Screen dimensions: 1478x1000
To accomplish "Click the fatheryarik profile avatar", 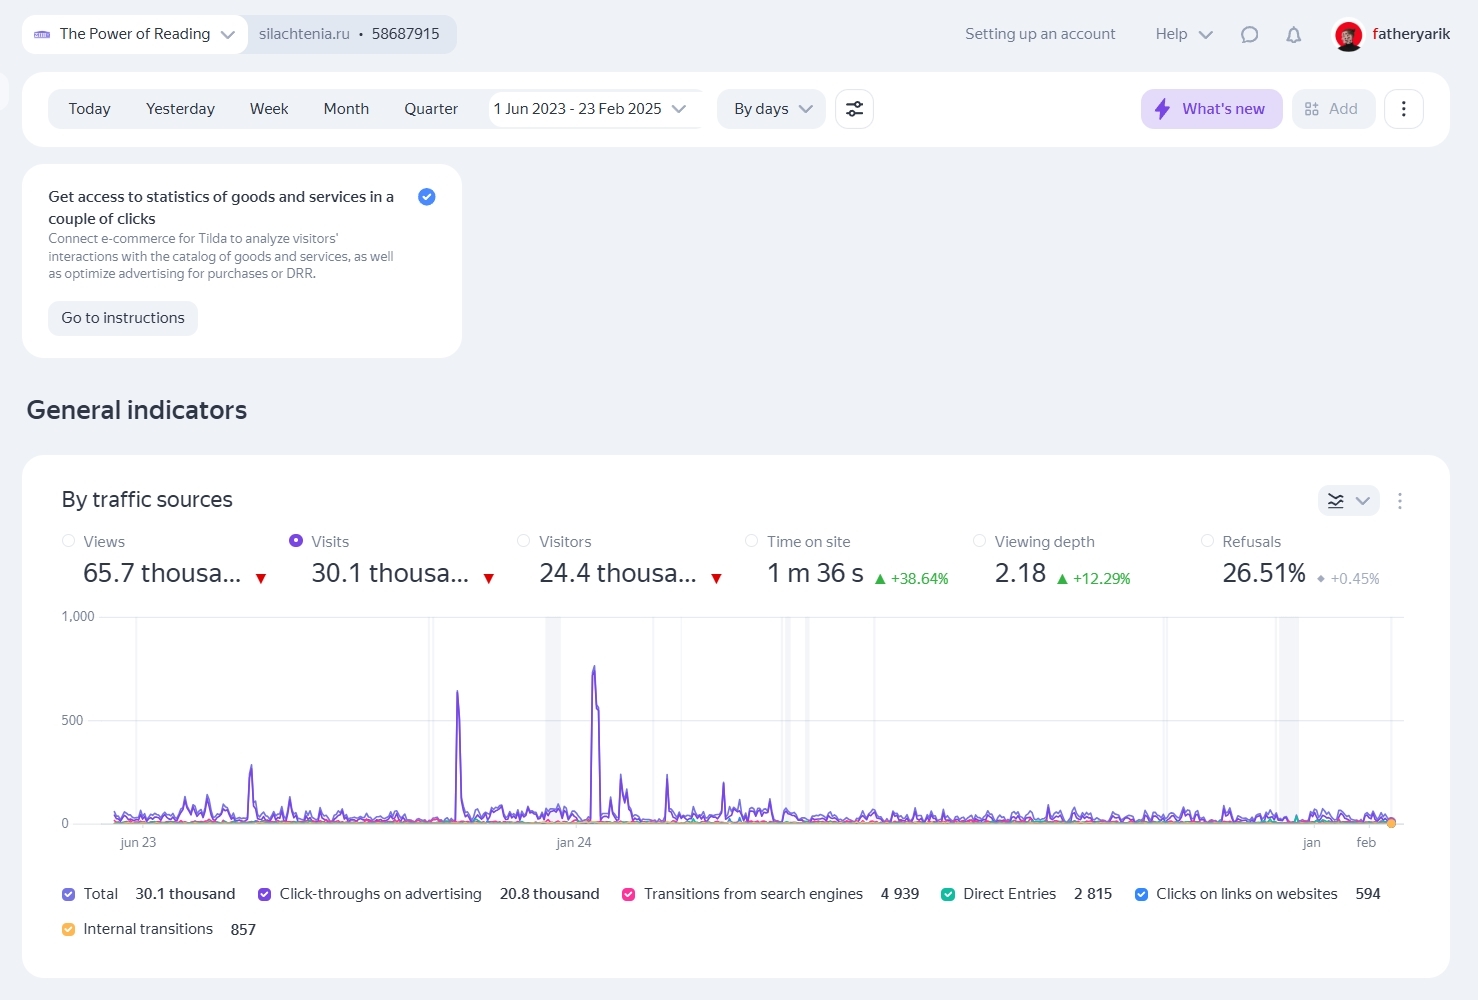I will point(1348,35).
